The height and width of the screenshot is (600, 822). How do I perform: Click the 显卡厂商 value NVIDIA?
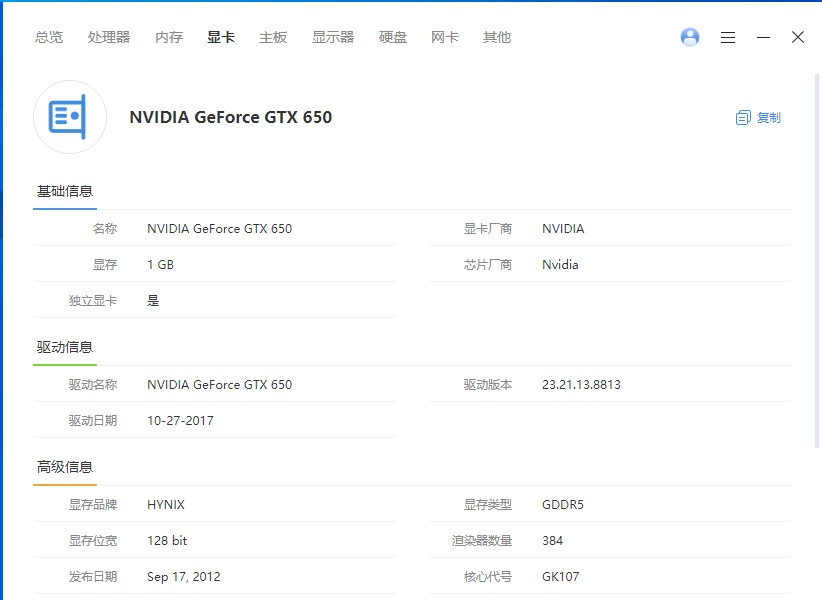(x=563, y=228)
